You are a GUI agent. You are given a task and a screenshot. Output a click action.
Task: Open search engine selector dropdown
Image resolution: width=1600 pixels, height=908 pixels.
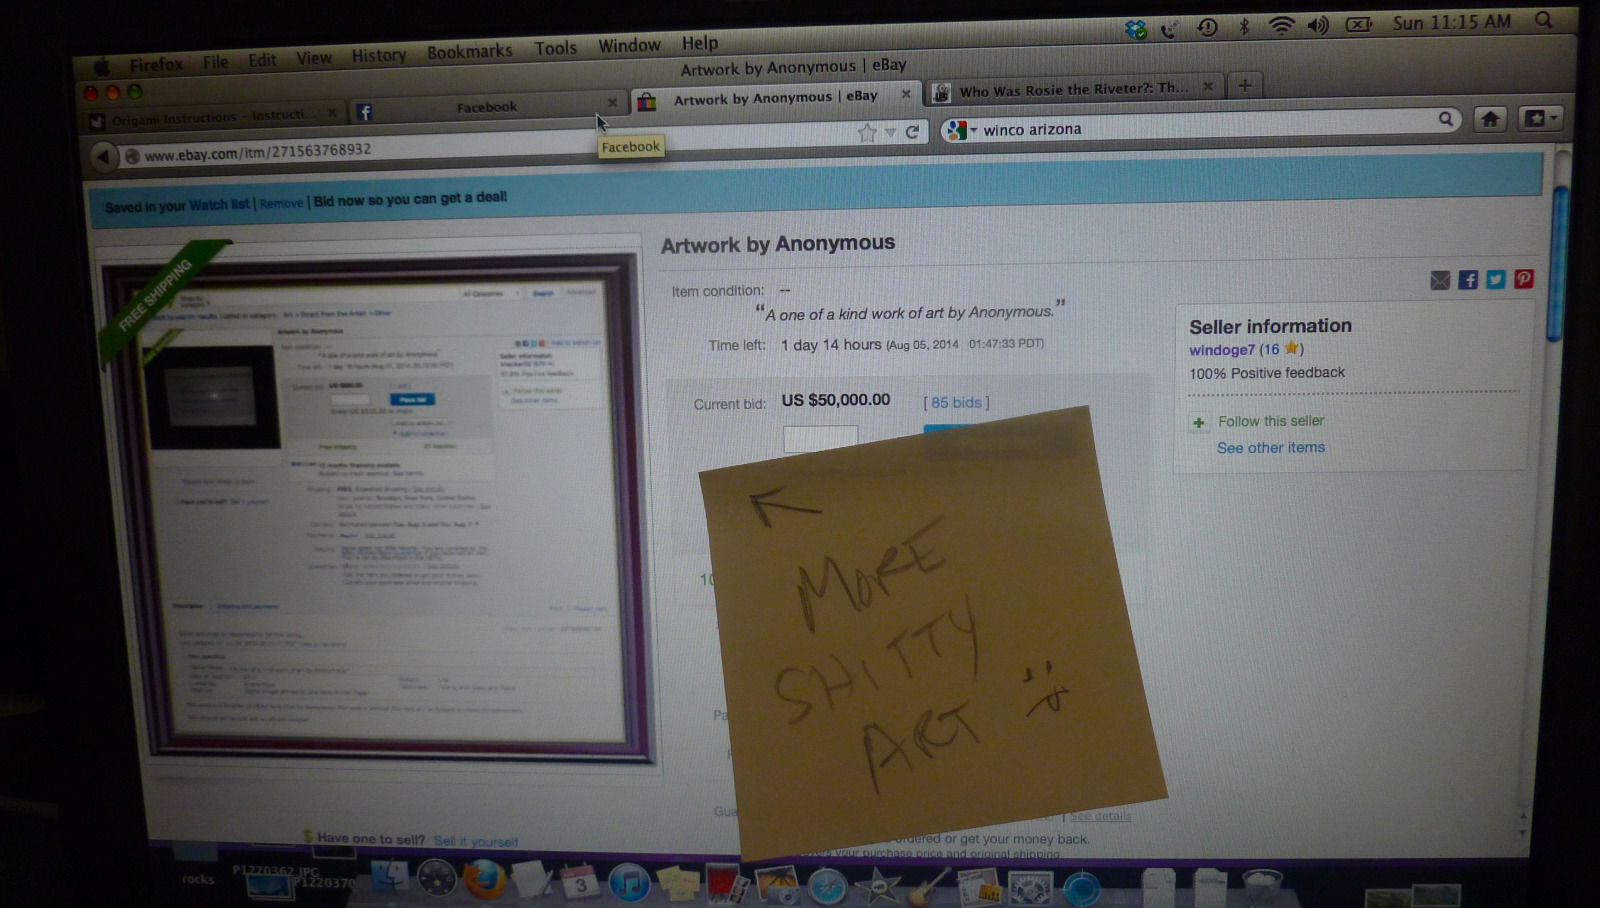960,130
